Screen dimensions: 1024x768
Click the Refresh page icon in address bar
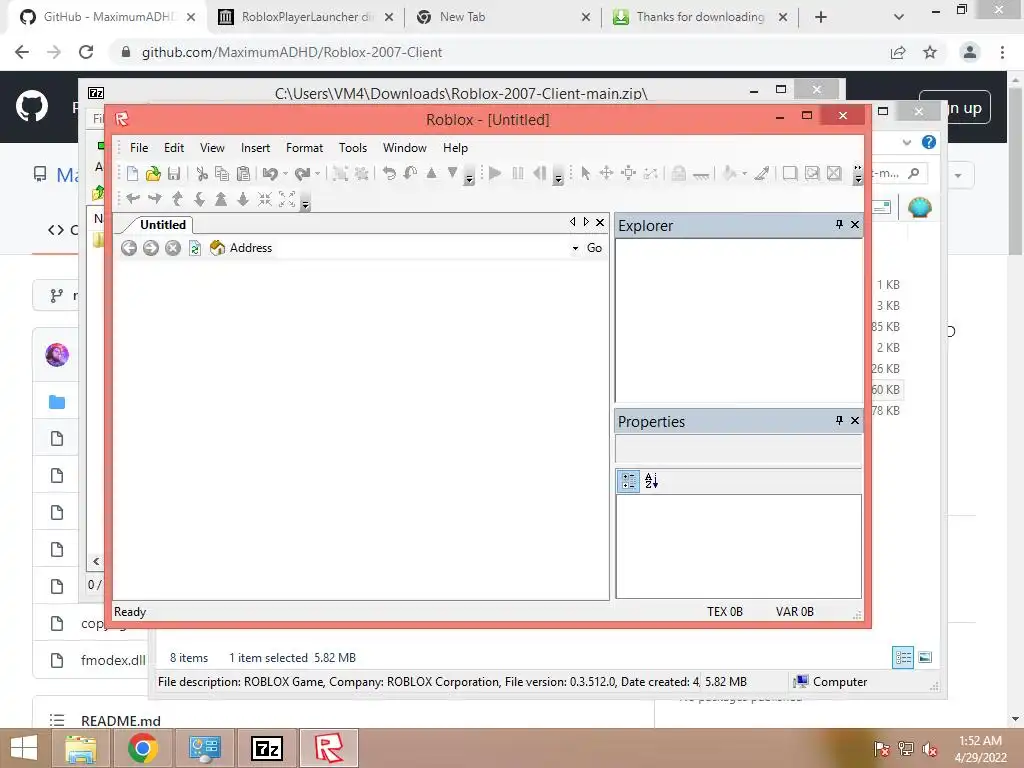(195, 248)
